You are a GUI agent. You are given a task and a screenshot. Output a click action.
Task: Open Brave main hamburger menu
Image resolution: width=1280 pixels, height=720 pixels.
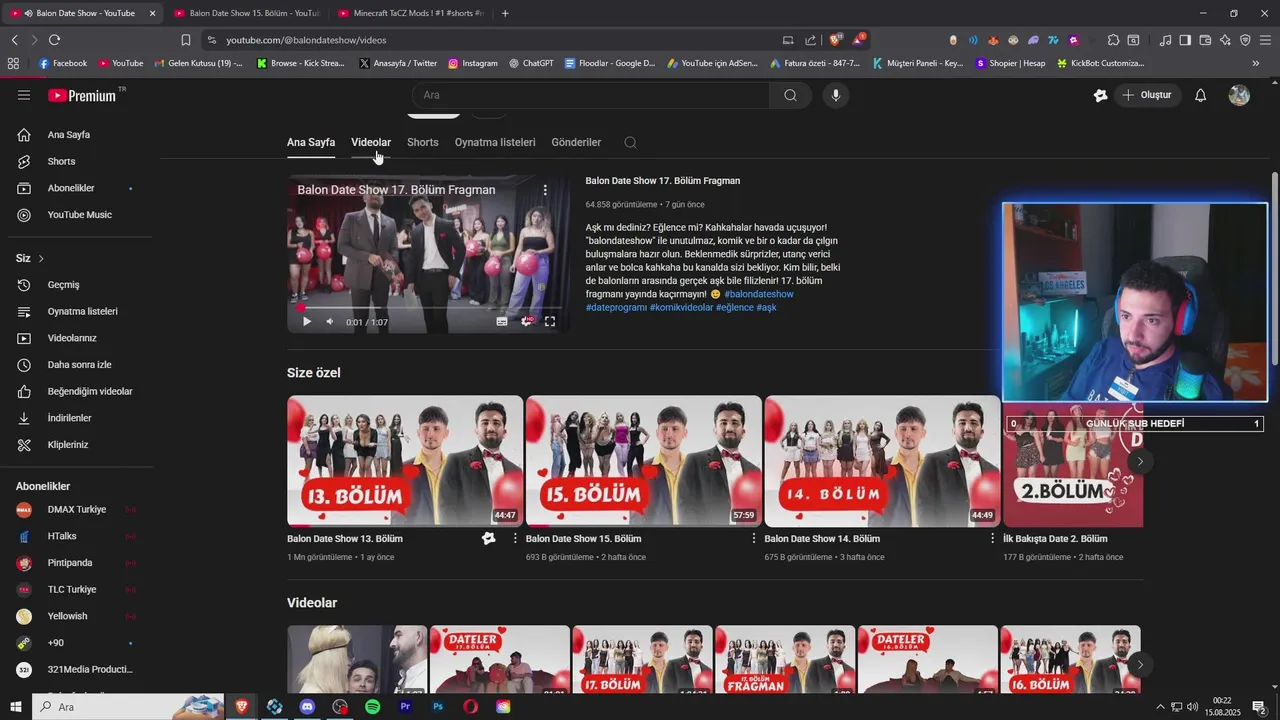click(x=1264, y=40)
